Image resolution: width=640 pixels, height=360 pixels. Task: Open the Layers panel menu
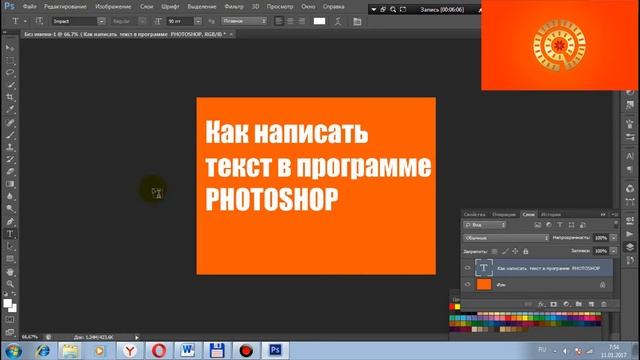[615, 214]
